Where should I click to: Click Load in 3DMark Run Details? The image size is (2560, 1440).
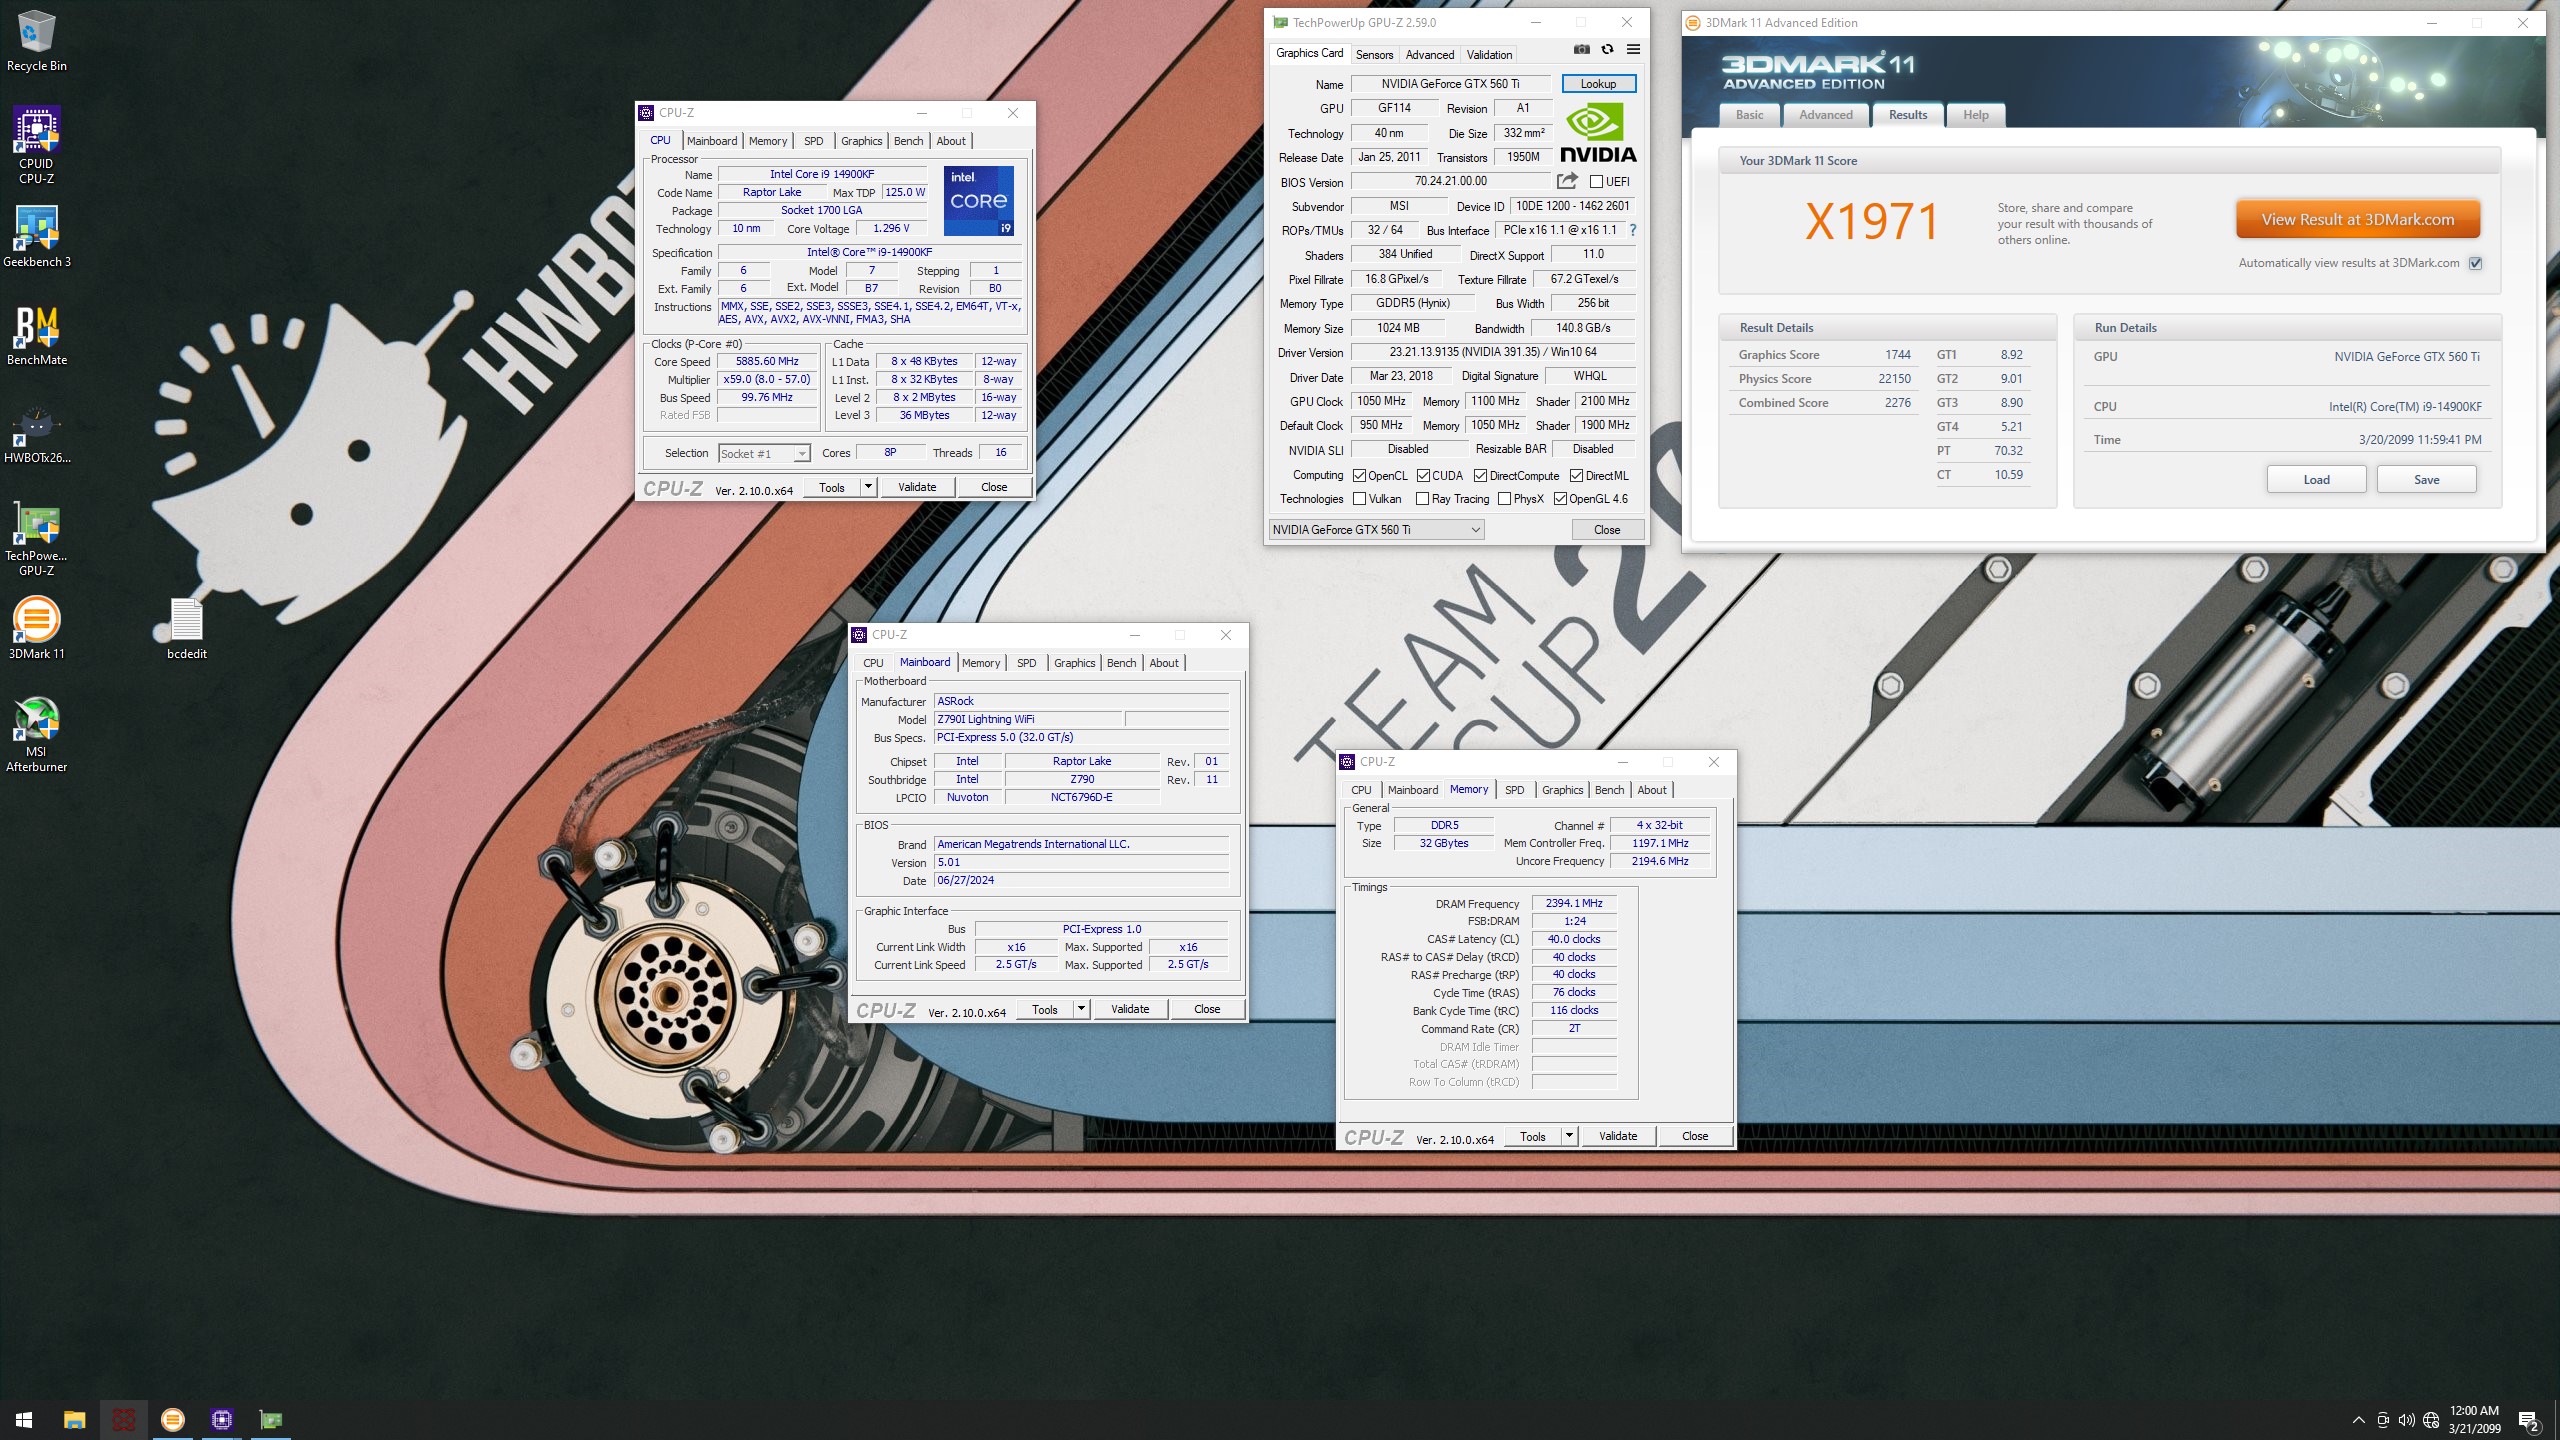2316,480
